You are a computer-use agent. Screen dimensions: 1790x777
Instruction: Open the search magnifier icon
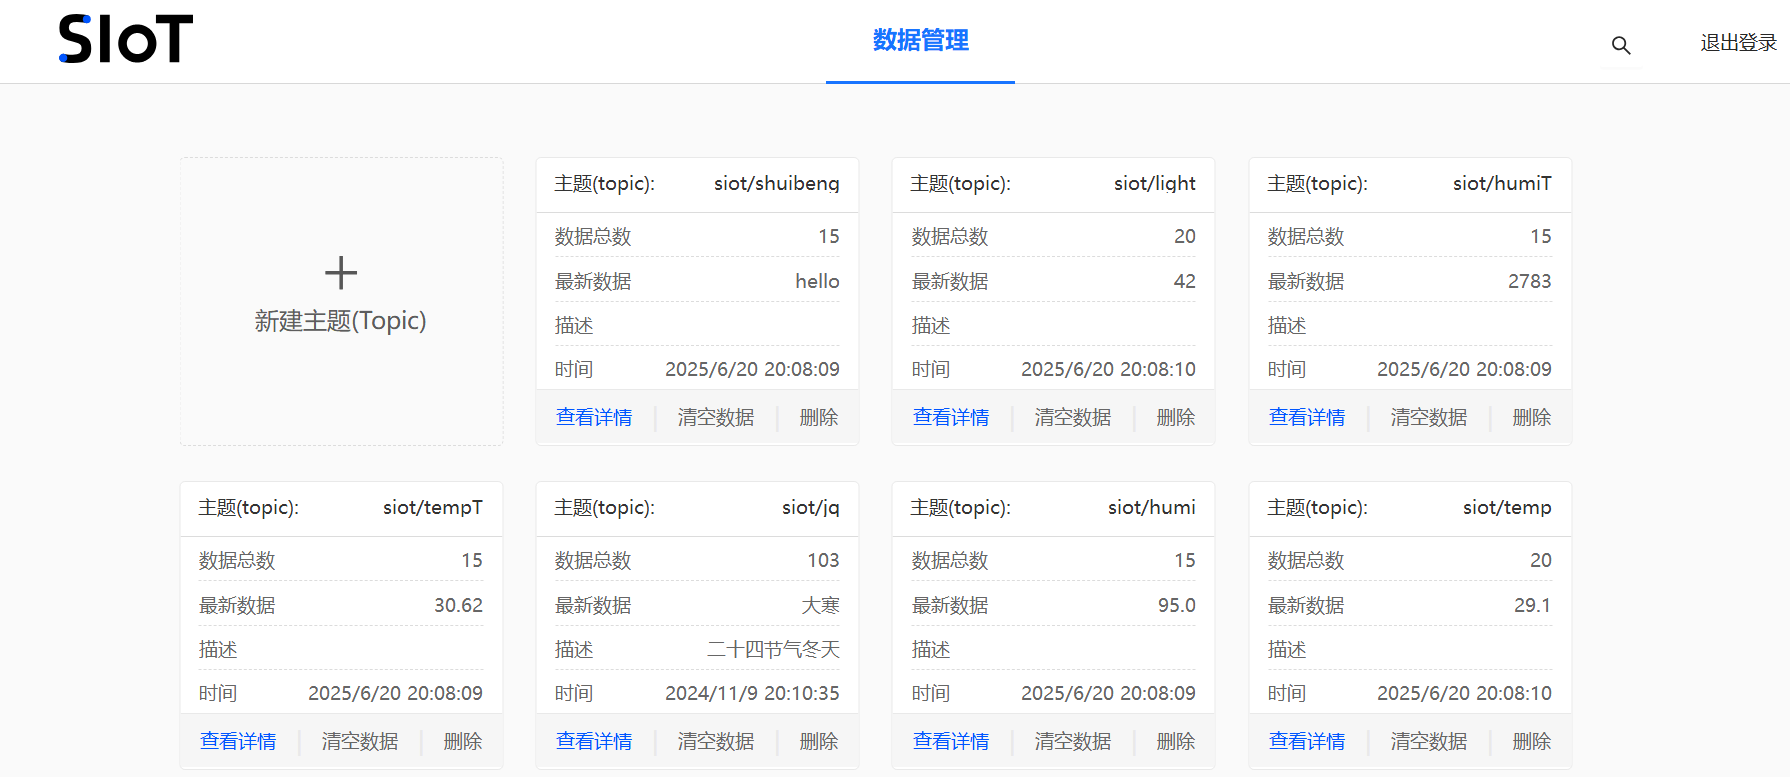pyautogui.click(x=1621, y=45)
